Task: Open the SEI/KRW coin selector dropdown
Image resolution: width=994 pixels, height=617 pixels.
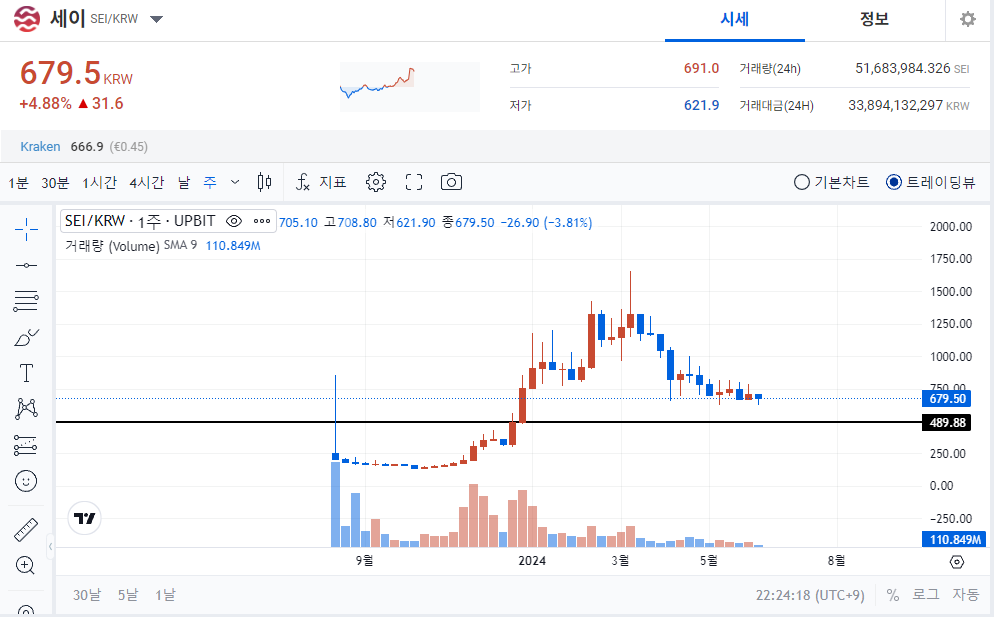Action: pos(155,18)
